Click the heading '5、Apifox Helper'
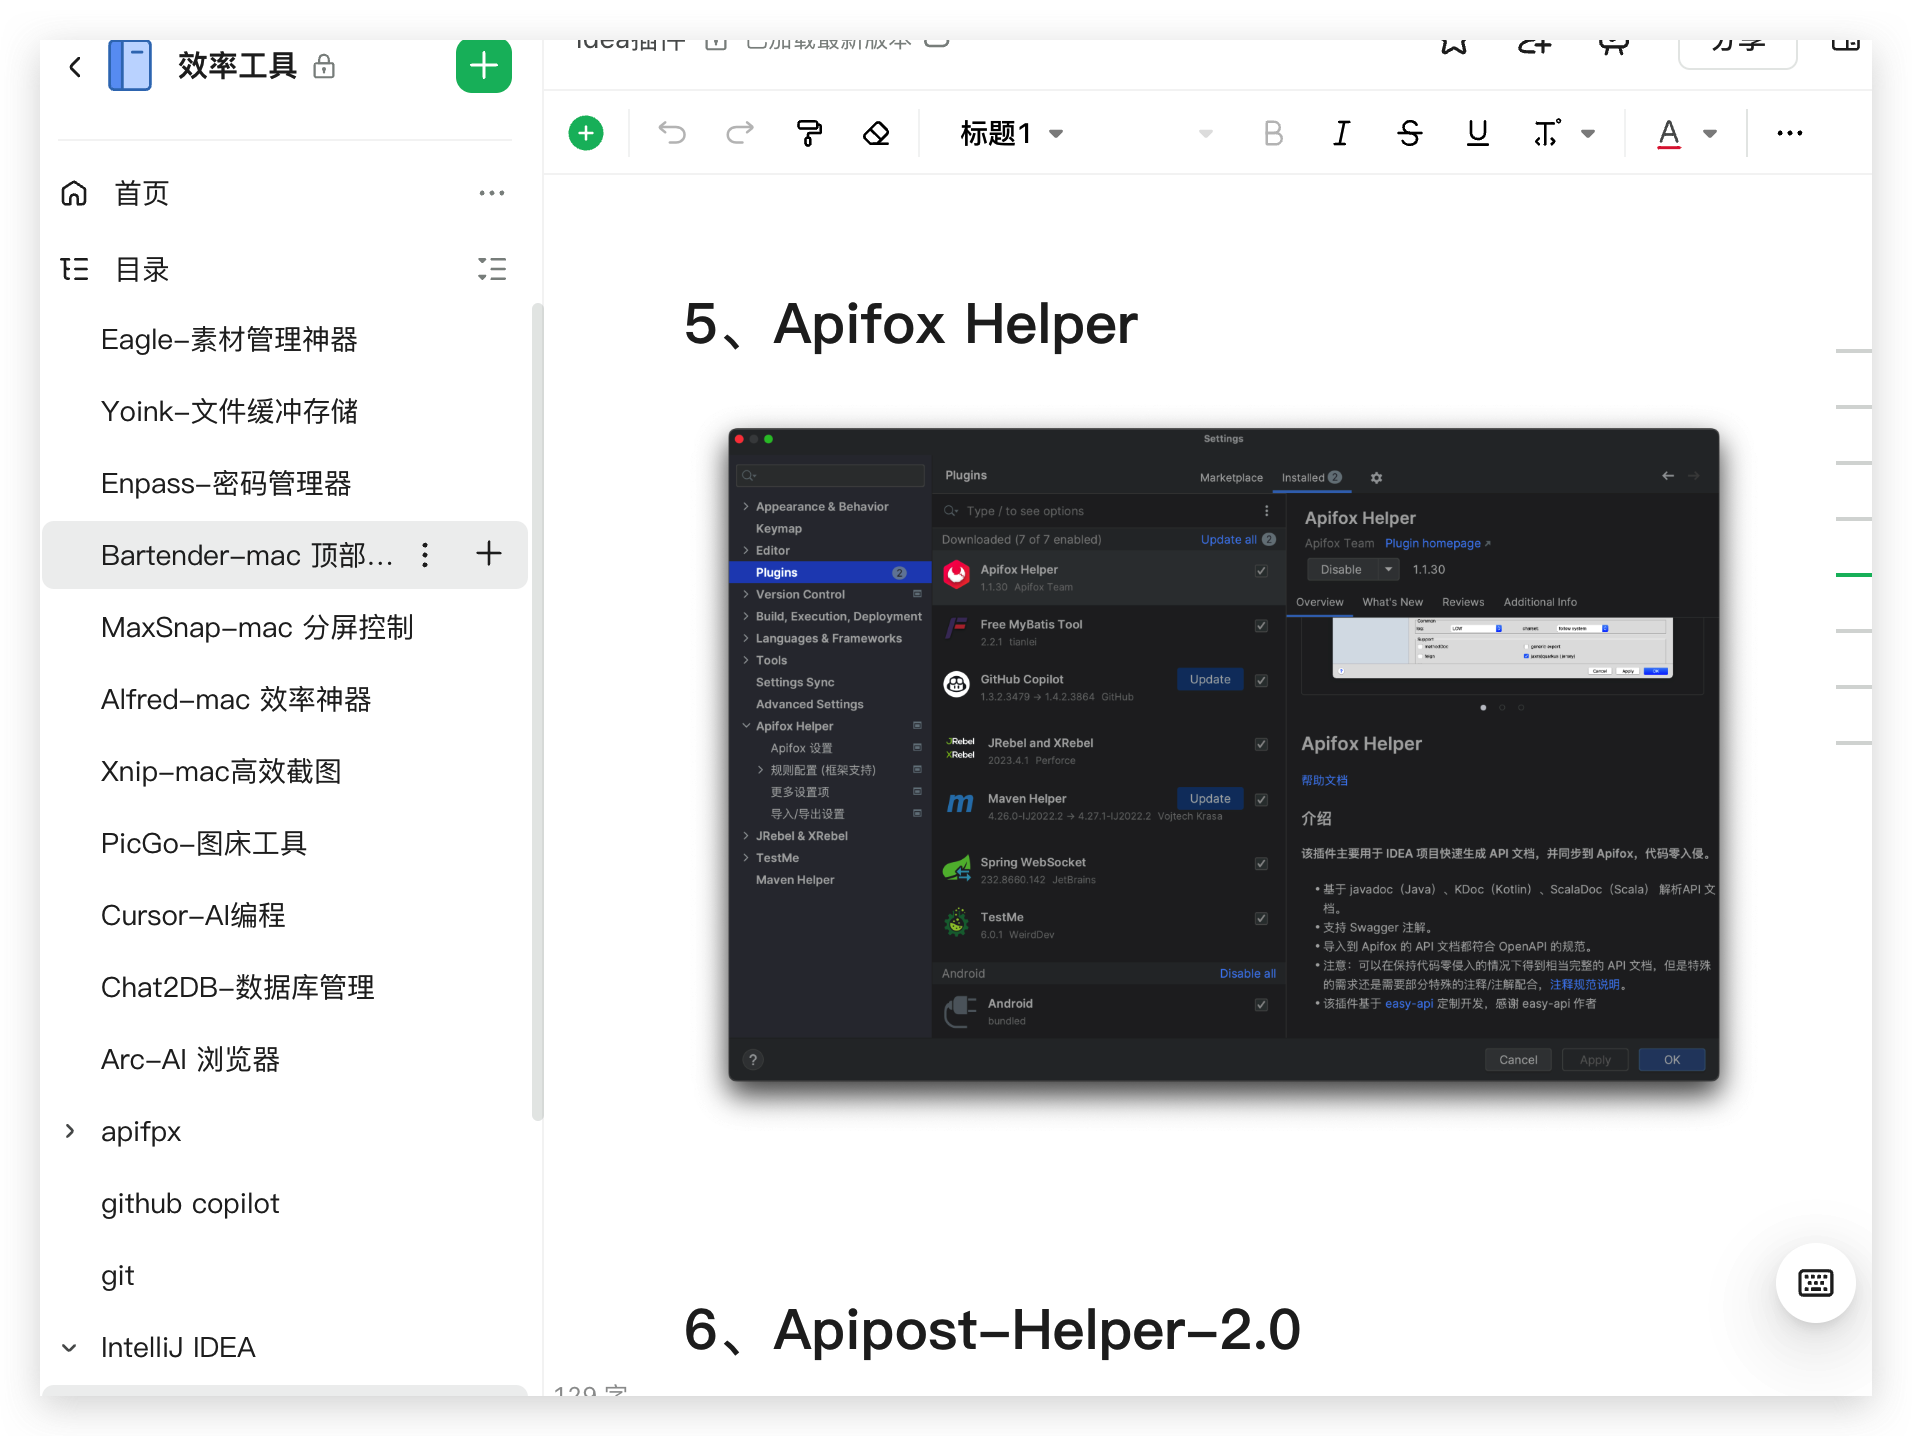Image resolution: width=1912 pixels, height=1436 pixels. (x=911, y=324)
